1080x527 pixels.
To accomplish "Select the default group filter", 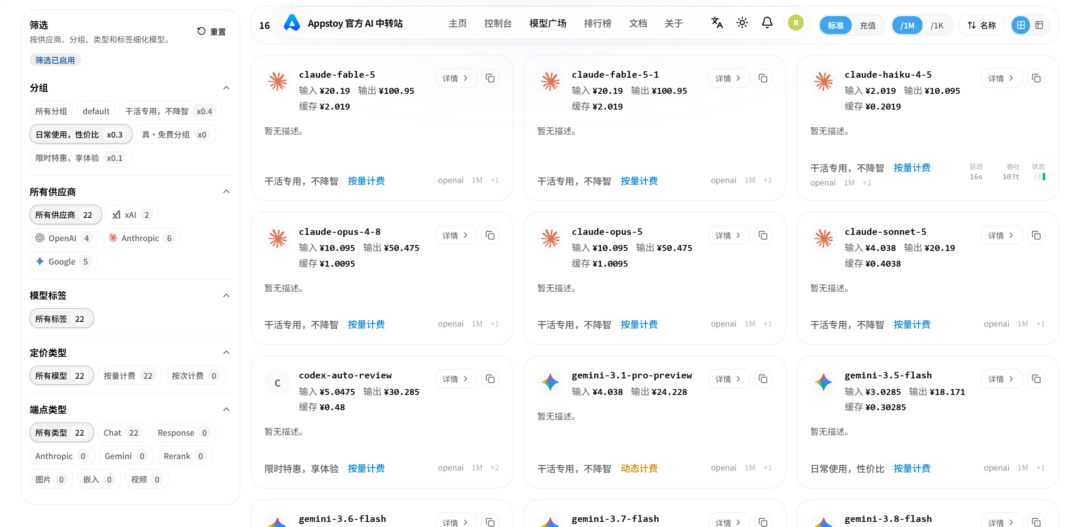I will pyautogui.click(x=96, y=111).
